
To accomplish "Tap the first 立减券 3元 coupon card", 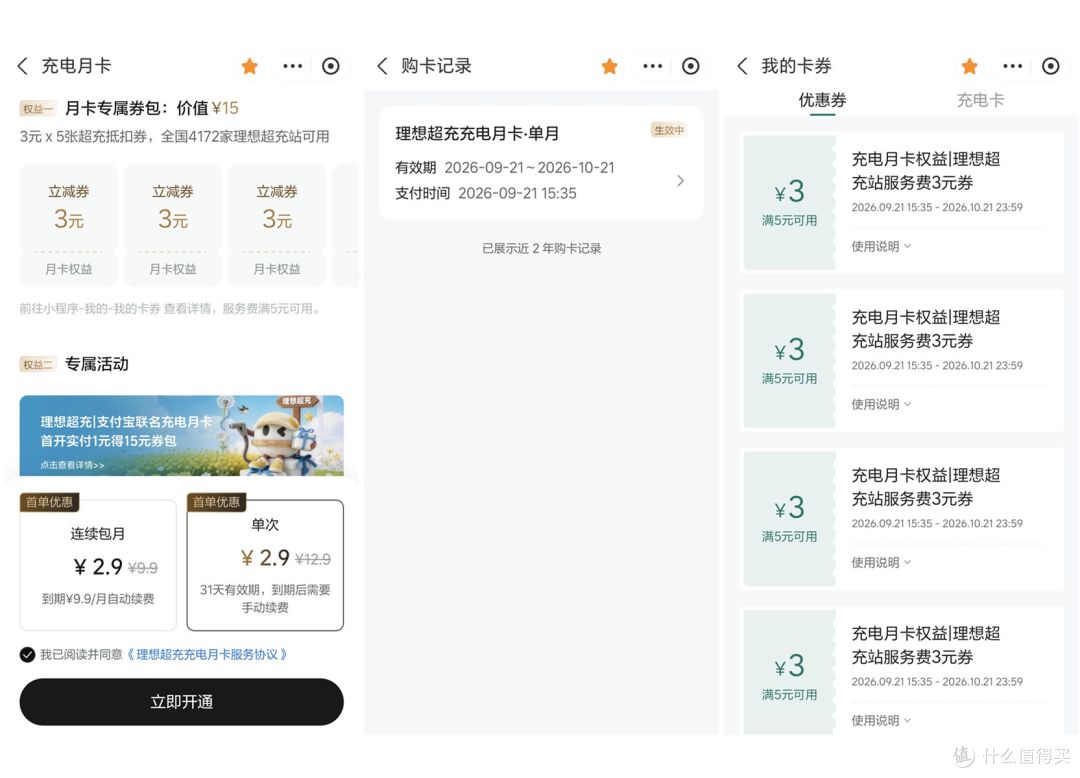I will tap(69, 225).
